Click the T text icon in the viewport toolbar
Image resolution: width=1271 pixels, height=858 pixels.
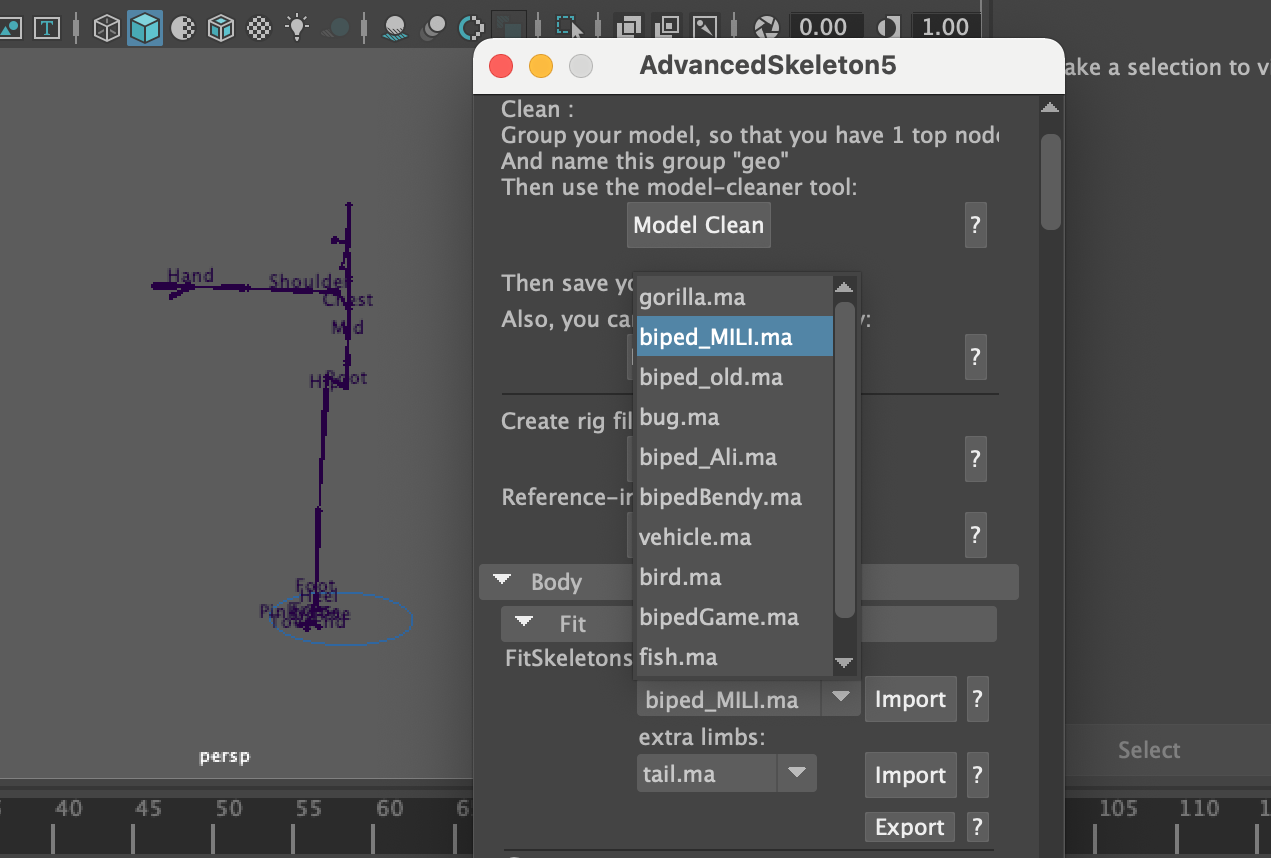click(46, 28)
